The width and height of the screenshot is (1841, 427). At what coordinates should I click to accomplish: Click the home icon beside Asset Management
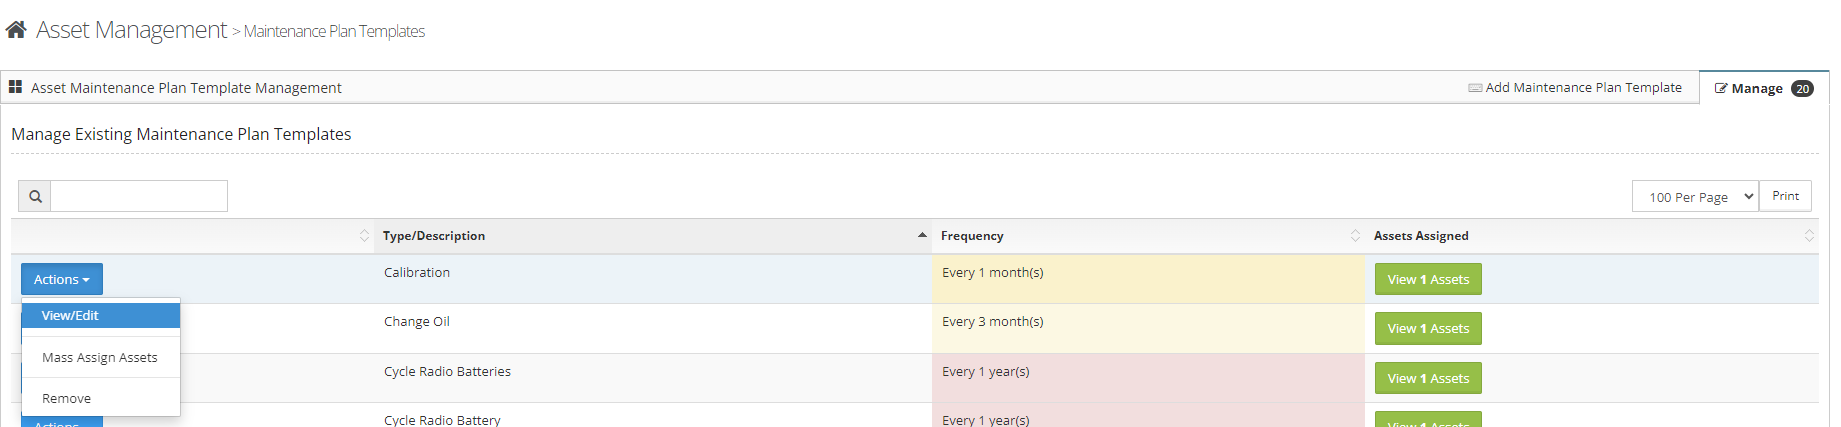16,30
